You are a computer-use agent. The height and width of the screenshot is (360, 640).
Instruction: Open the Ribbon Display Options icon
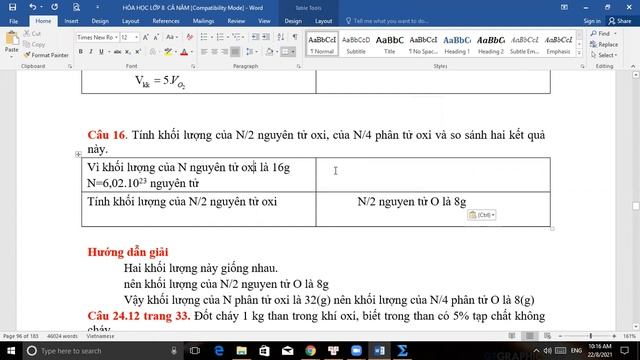[x=564, y=7]
